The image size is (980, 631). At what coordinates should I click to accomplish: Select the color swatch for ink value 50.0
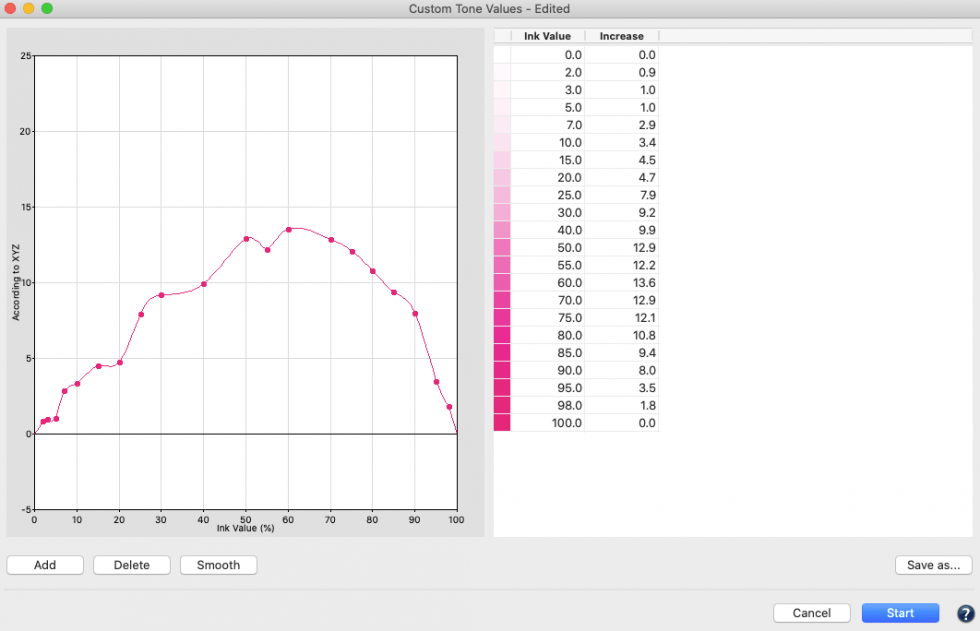[502, 247]
